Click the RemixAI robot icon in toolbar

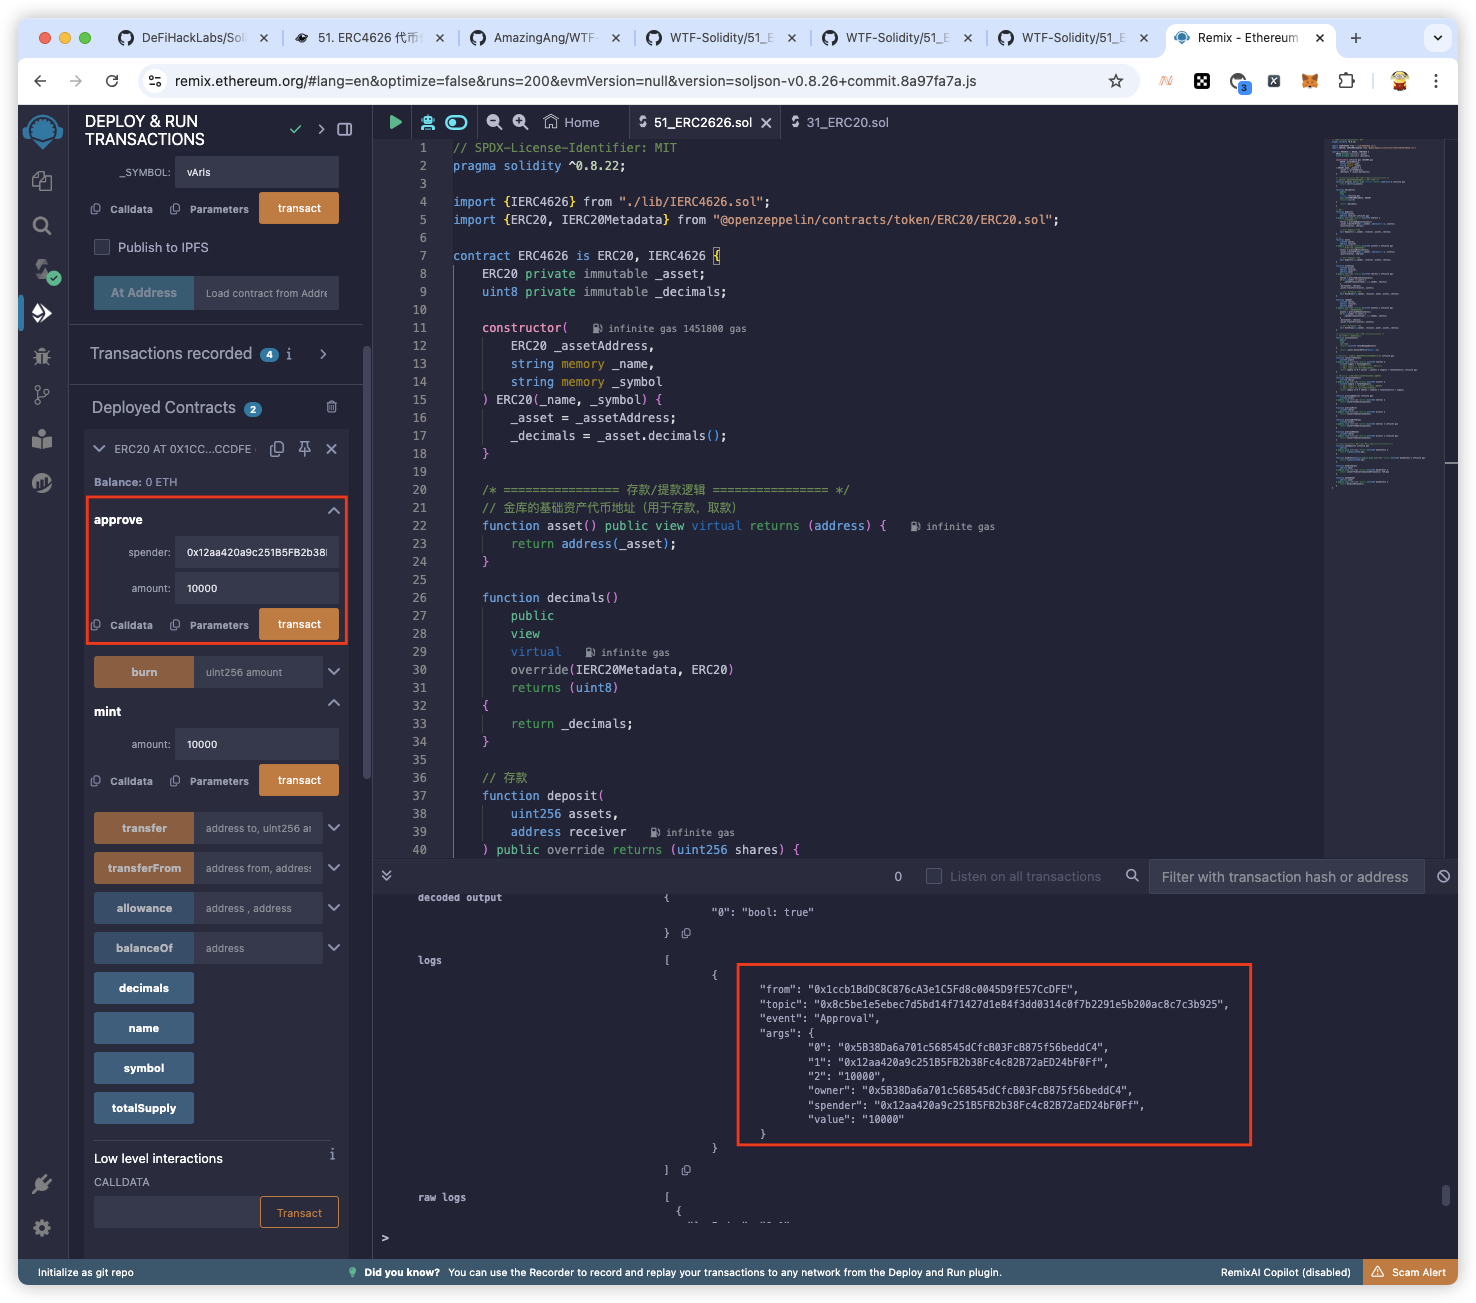pyautogui.click(x=427, y=122)
